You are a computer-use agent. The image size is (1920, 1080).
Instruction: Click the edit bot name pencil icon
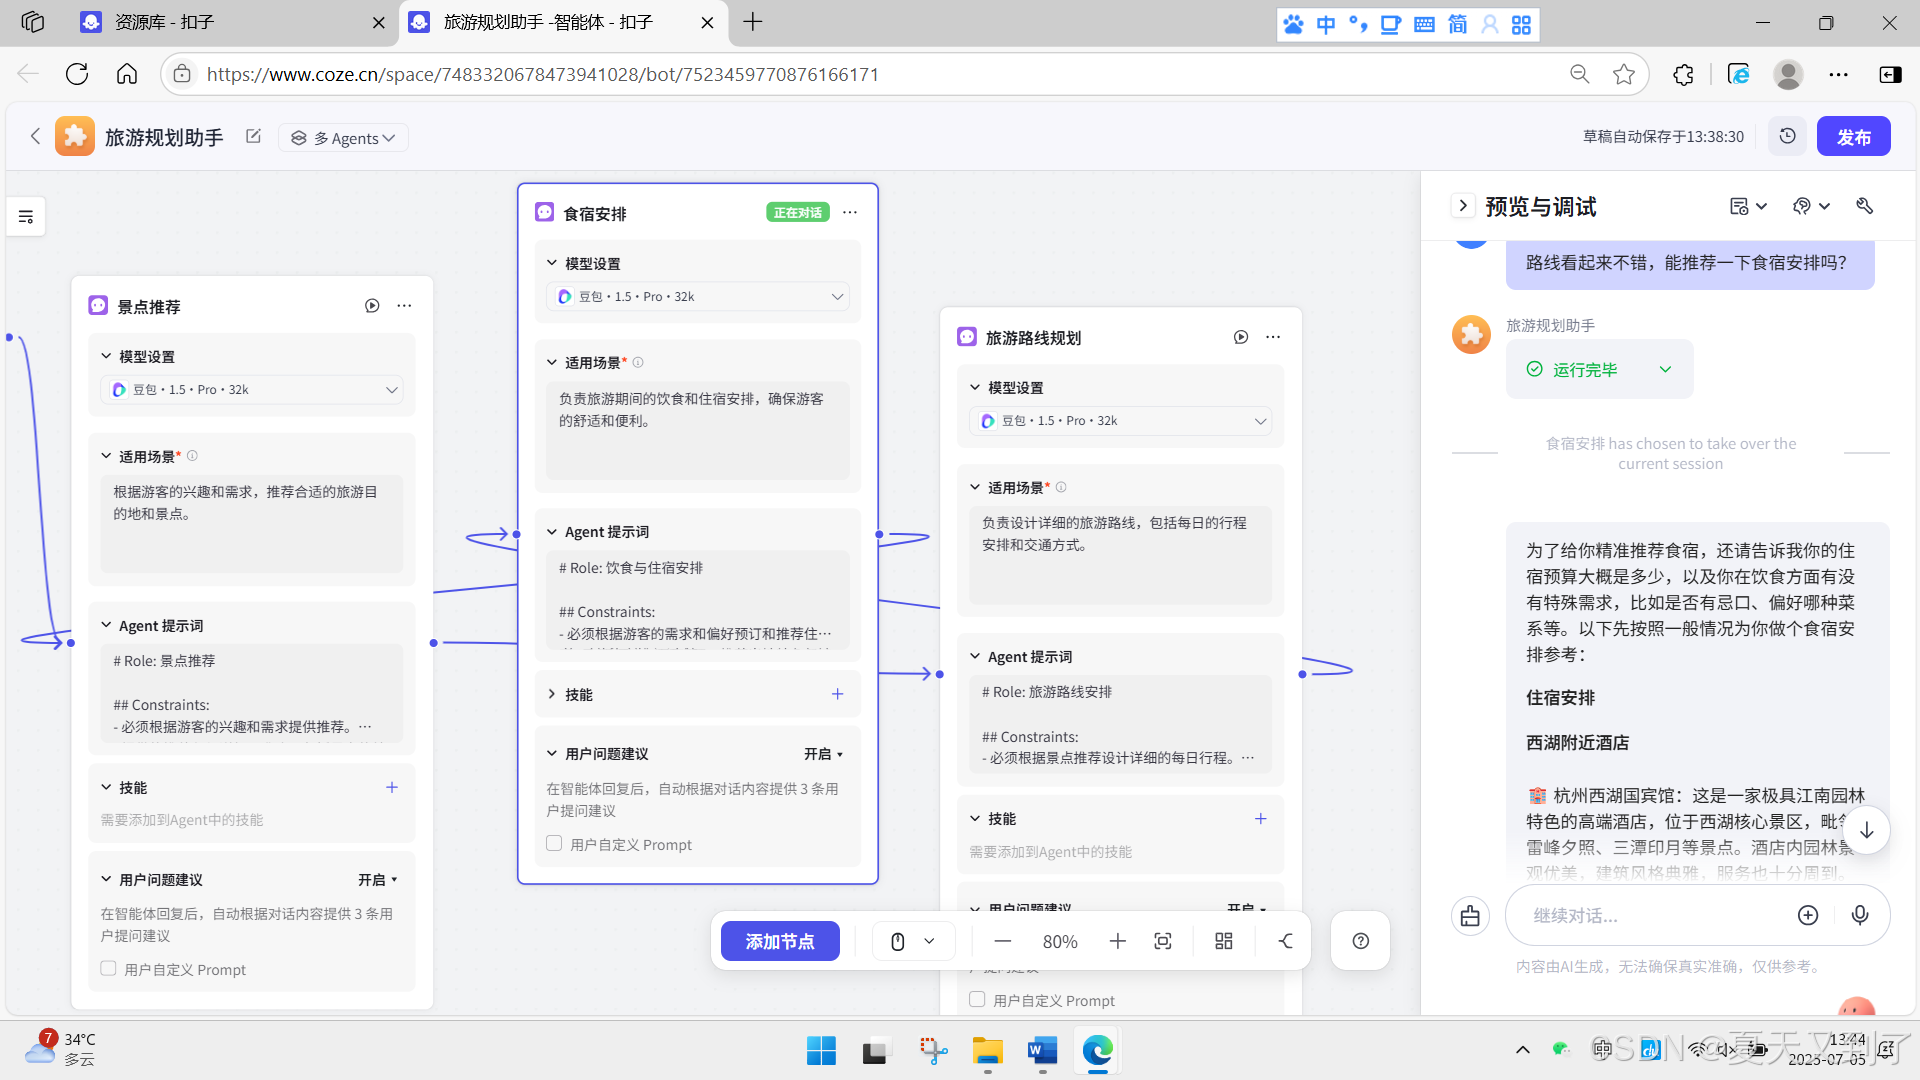point(253,136)
